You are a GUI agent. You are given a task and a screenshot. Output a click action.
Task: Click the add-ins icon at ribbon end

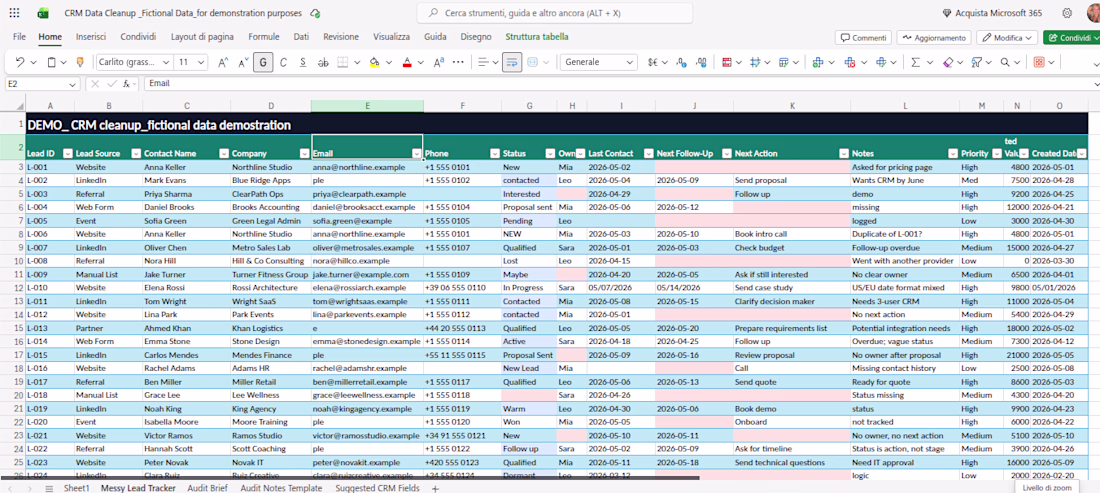[1040, 62]
